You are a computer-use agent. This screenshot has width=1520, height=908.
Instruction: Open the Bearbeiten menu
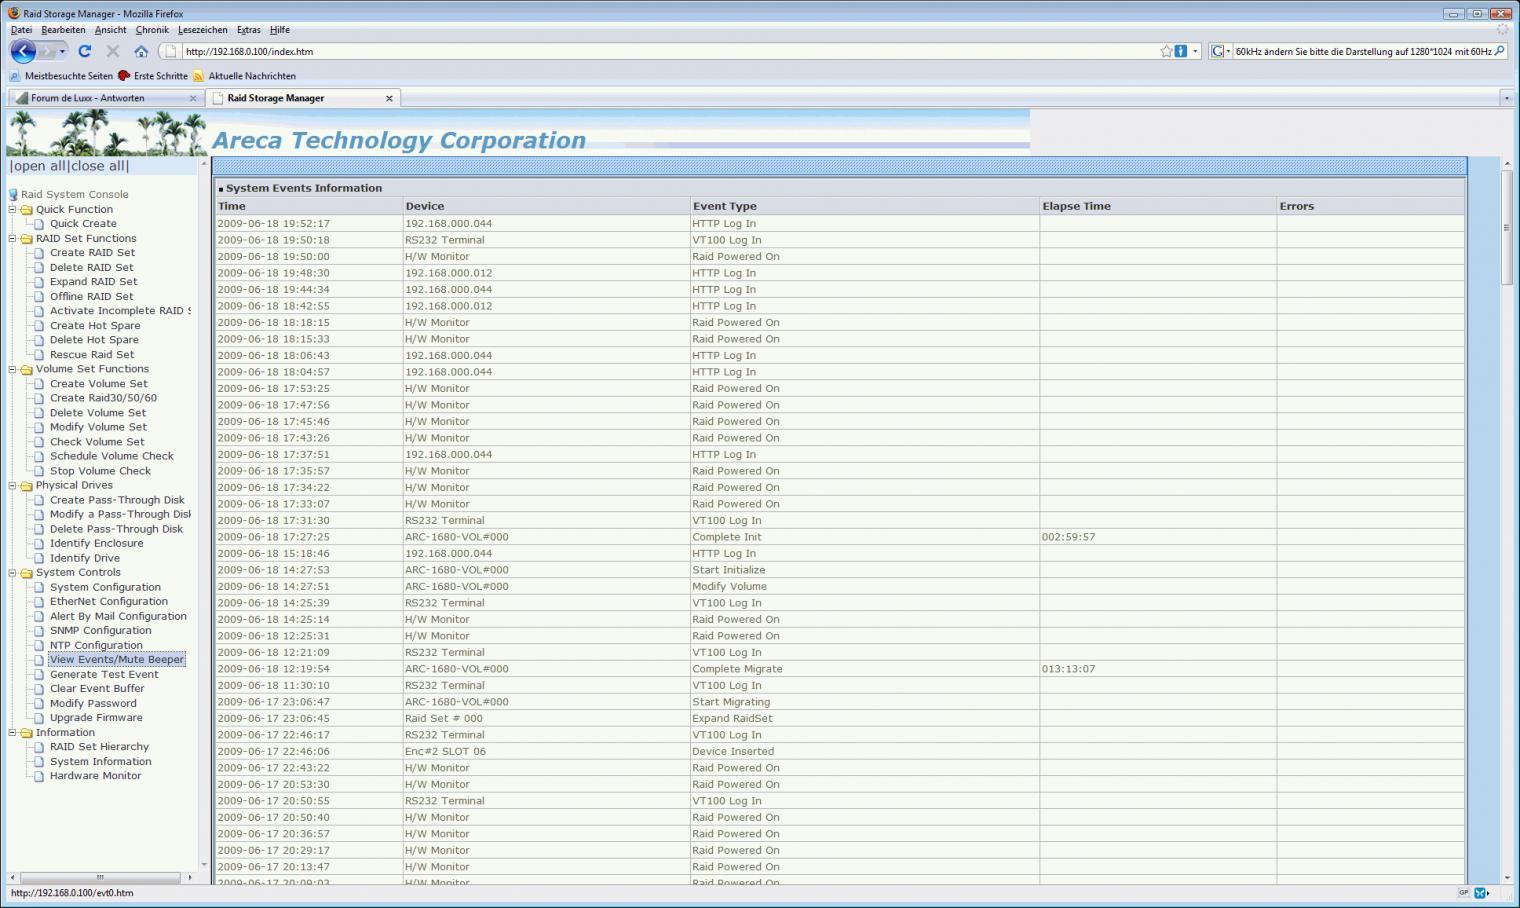pos(63,30)
